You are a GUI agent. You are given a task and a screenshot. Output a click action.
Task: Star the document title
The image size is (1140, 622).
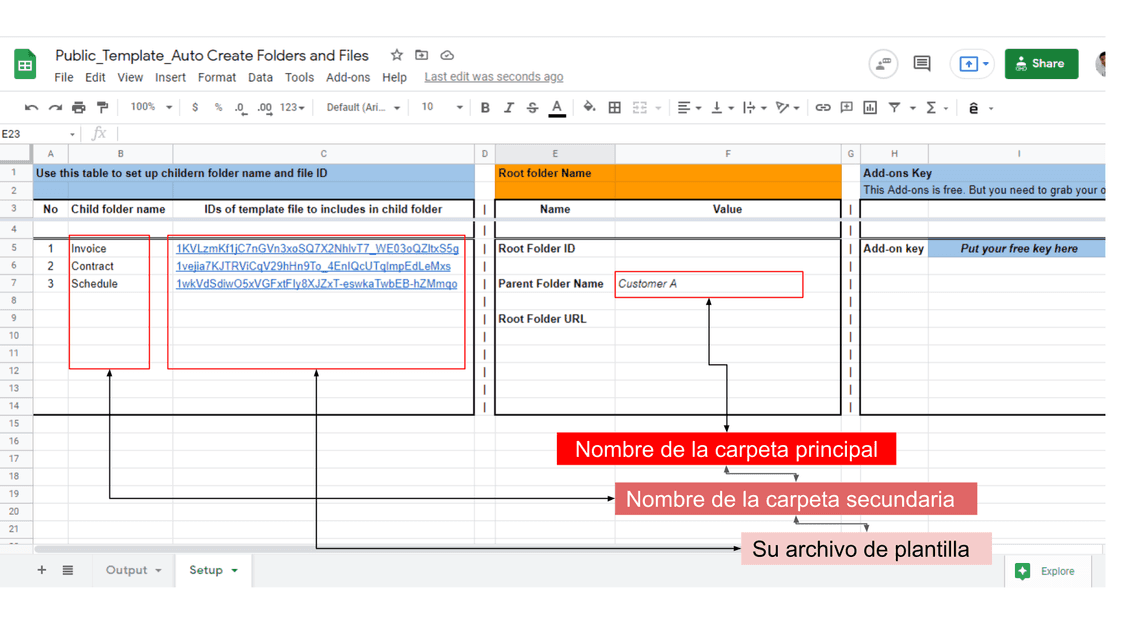click(x=397, y=55)
